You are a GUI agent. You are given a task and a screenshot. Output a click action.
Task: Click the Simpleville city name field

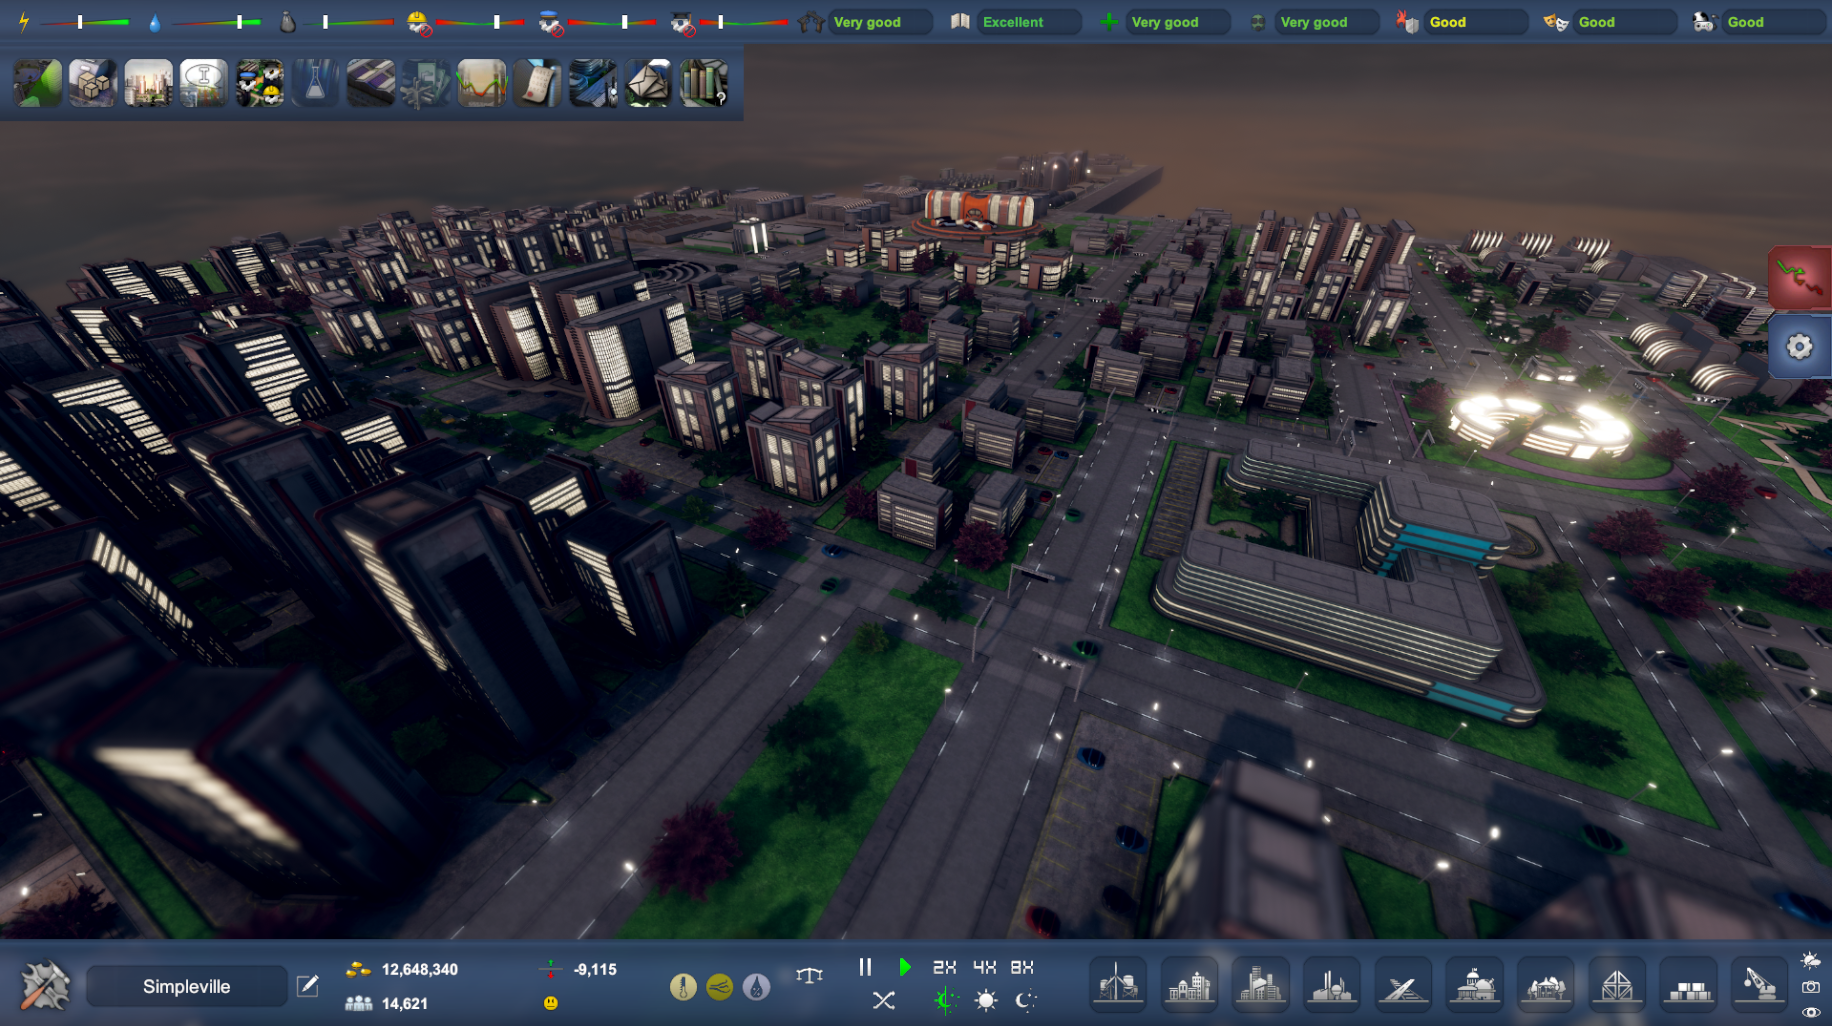pyautogui.click(x=187, y=986)
